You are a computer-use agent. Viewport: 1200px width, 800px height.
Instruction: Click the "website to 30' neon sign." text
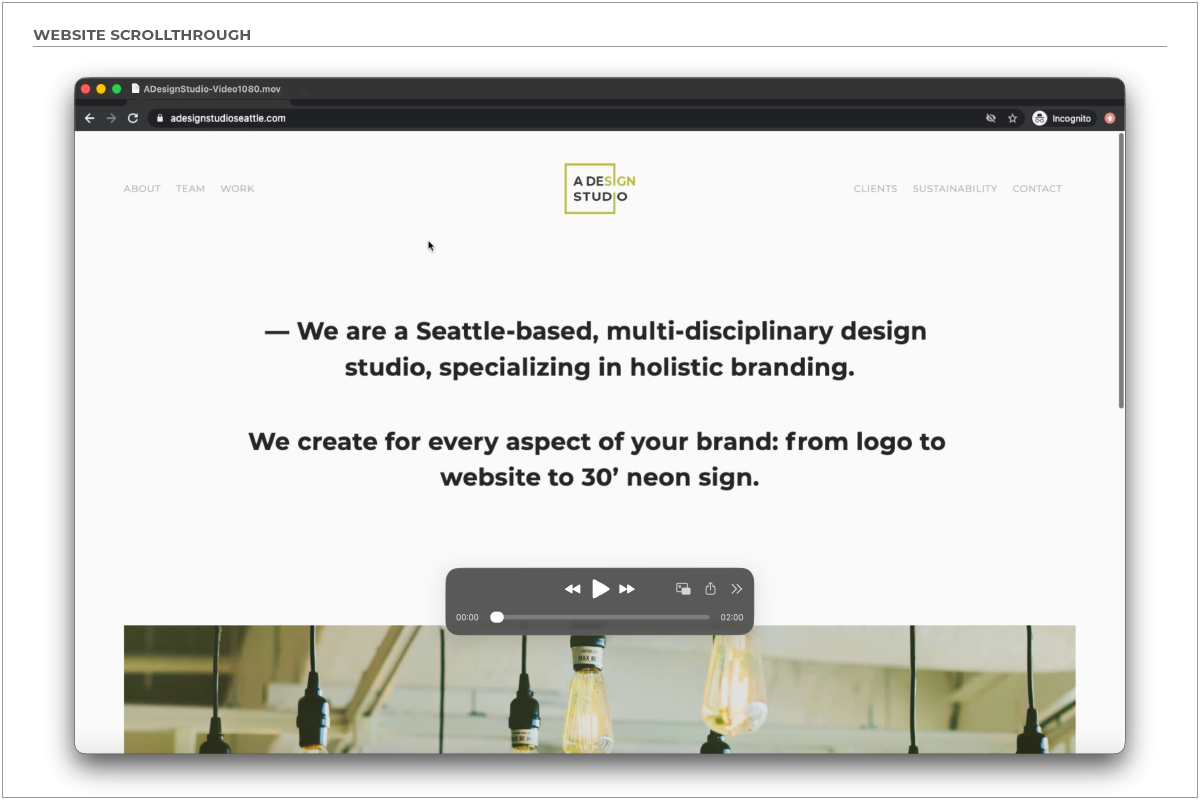pos(600,477)
